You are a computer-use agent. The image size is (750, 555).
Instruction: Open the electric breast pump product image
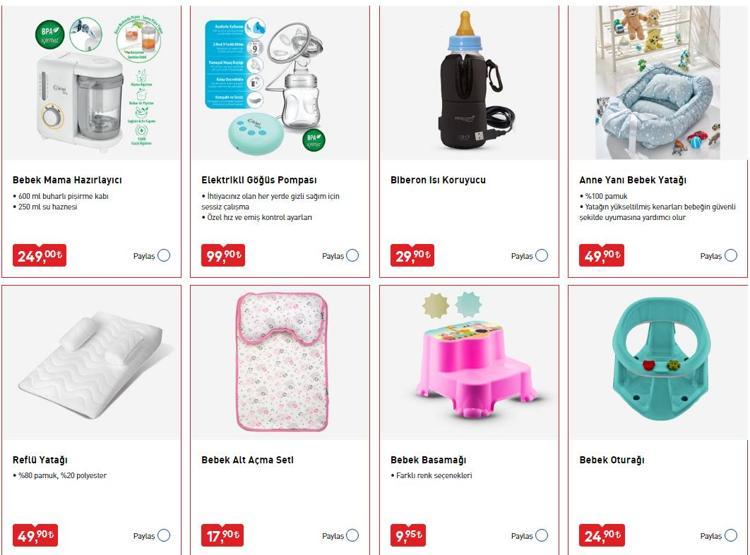pyautogui.click(x=280, y=82)
